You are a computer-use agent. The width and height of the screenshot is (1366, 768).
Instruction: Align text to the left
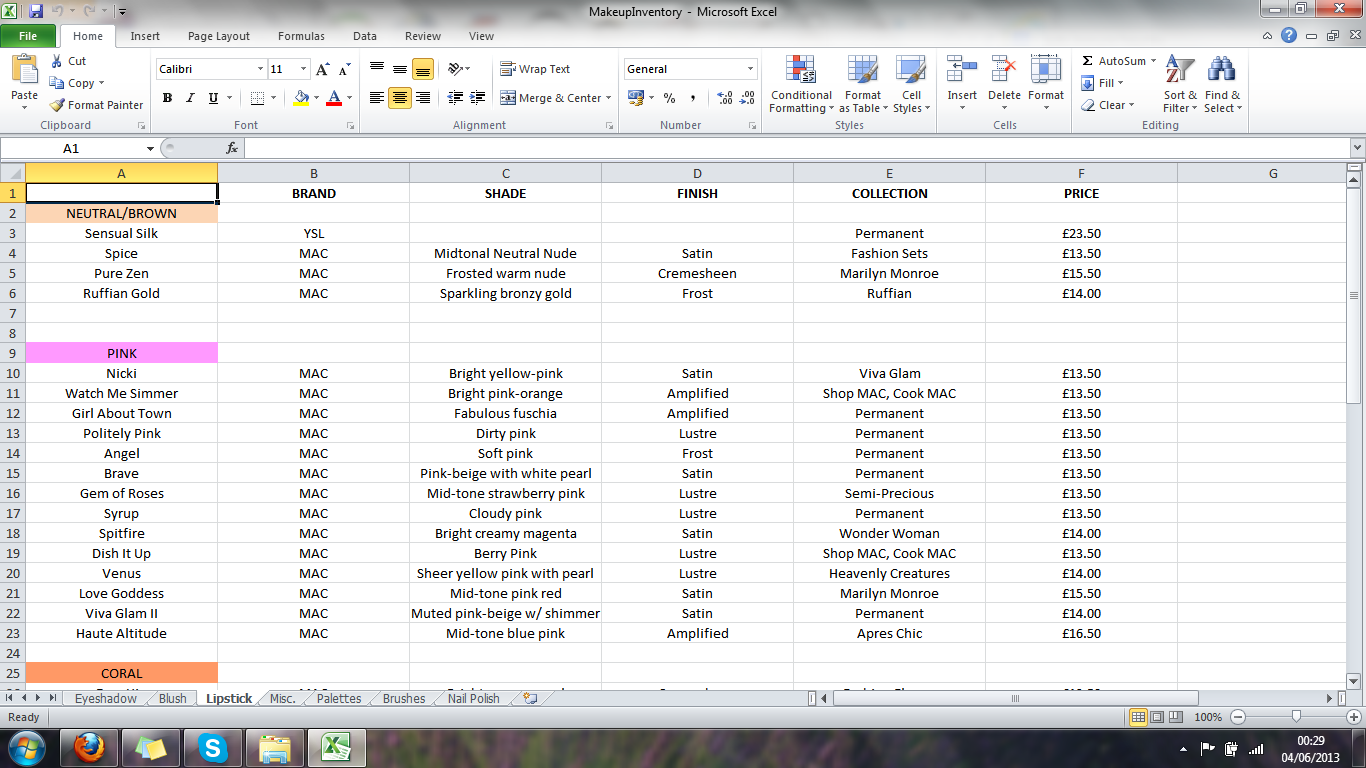376,98
